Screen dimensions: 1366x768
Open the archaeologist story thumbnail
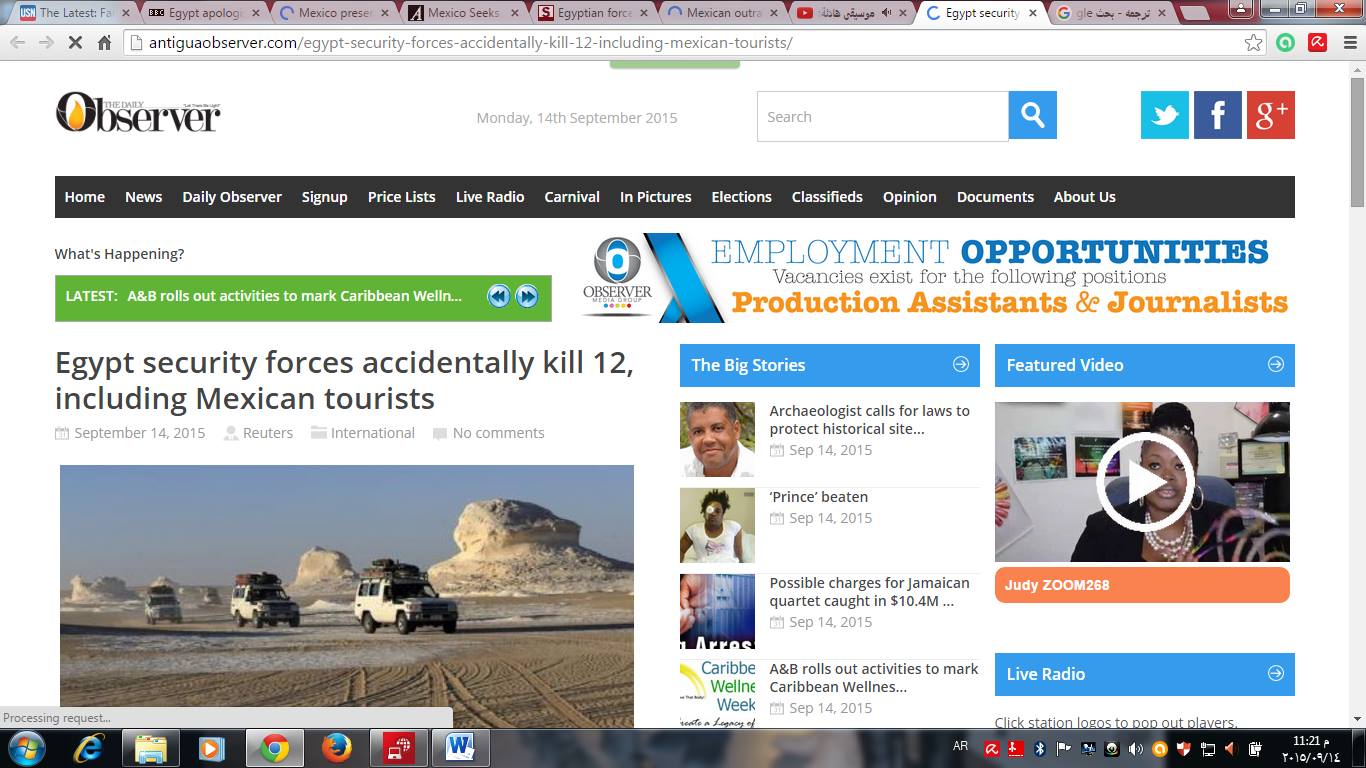(717, 439)
